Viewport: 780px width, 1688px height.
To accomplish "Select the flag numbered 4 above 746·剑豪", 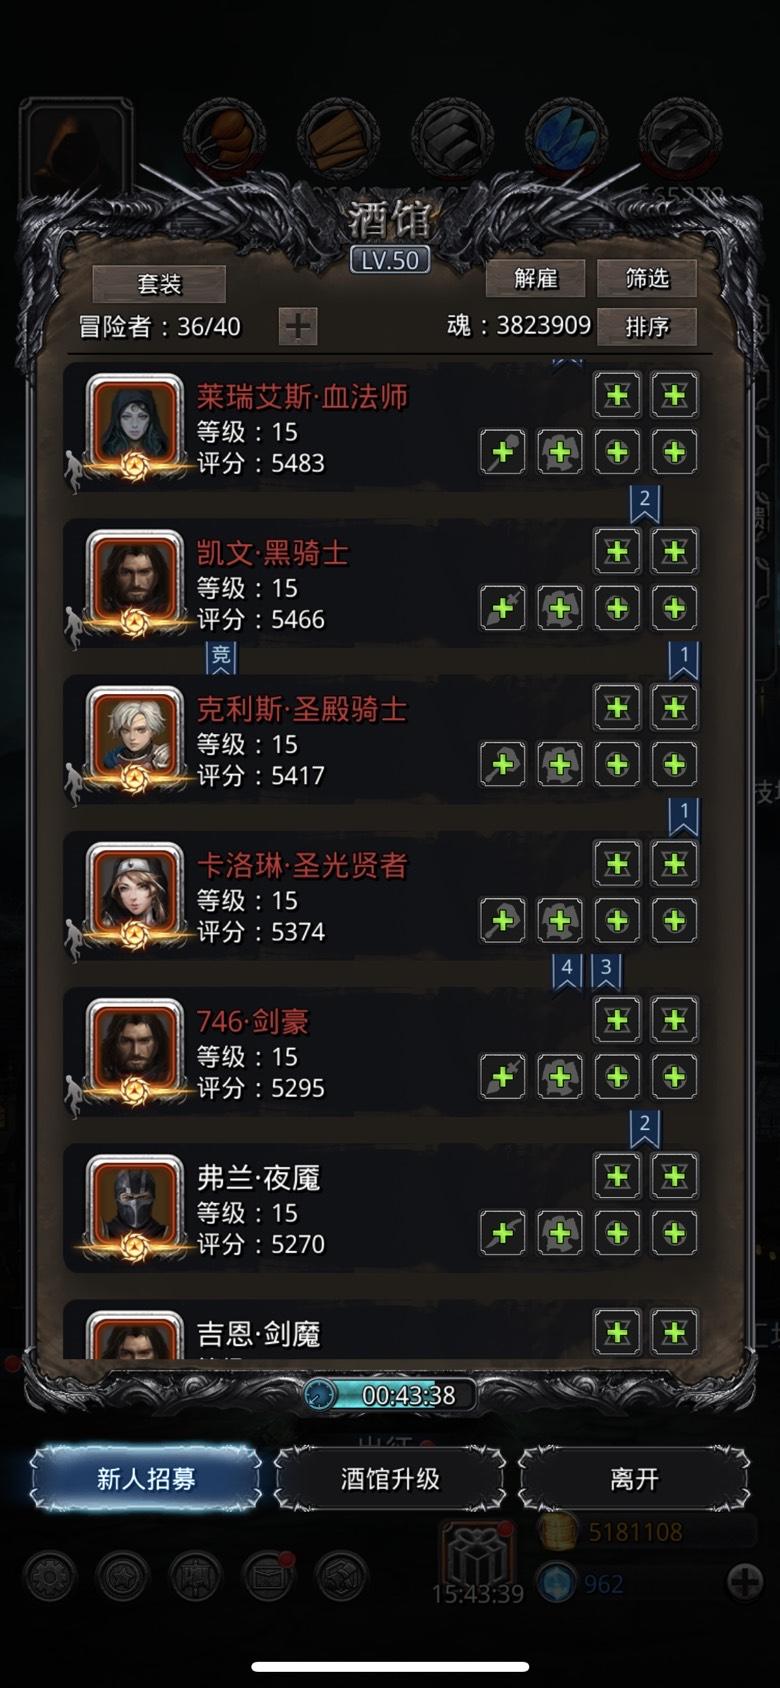I will coord(567,969).
